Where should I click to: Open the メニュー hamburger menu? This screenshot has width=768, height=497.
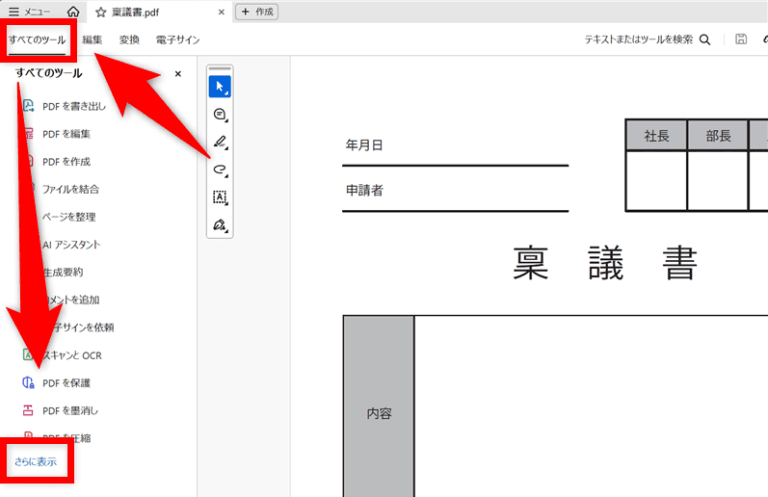pos(30,12)
